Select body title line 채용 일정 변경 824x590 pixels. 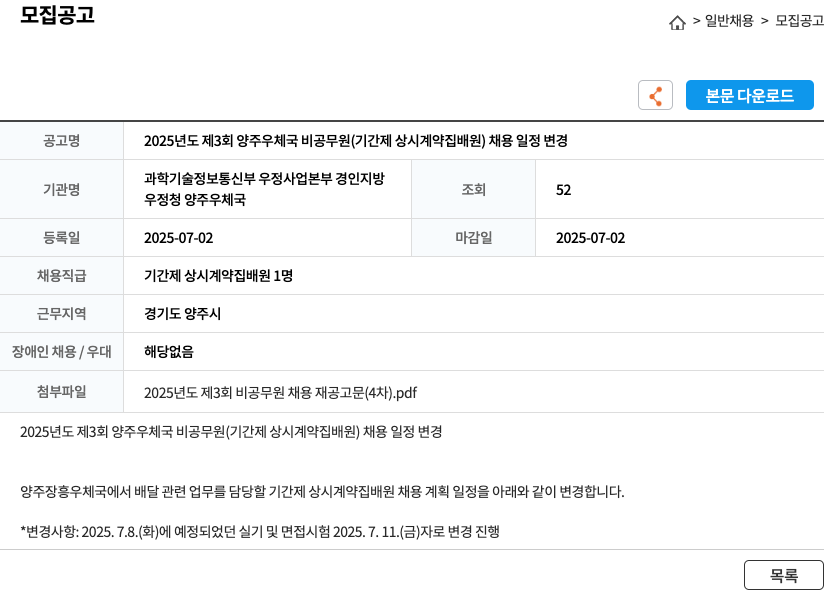click(x=231, y=432)
